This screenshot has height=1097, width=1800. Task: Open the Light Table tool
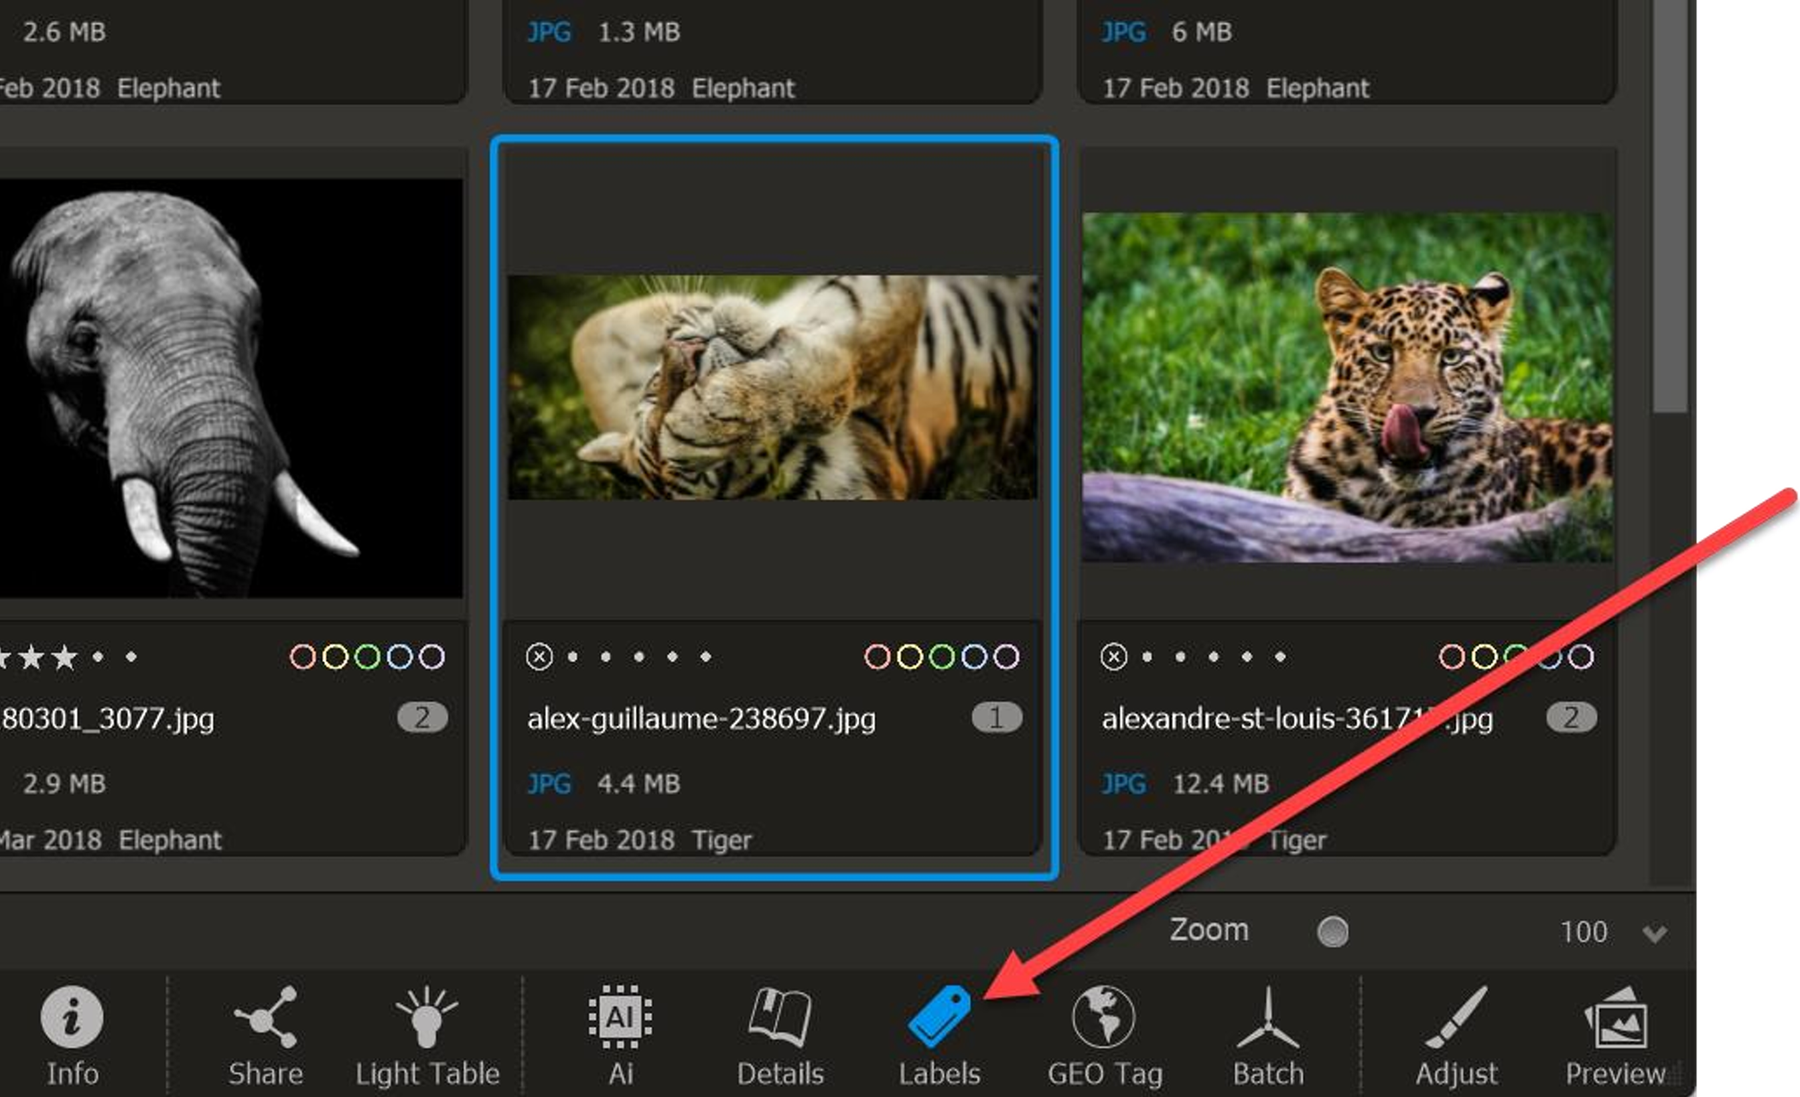click(427, 1035)
